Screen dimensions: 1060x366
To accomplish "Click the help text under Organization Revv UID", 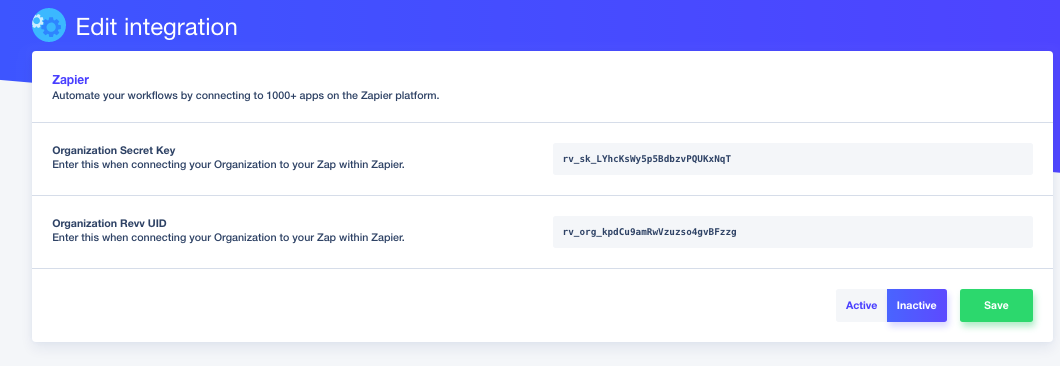I will (x=228, y=237).
